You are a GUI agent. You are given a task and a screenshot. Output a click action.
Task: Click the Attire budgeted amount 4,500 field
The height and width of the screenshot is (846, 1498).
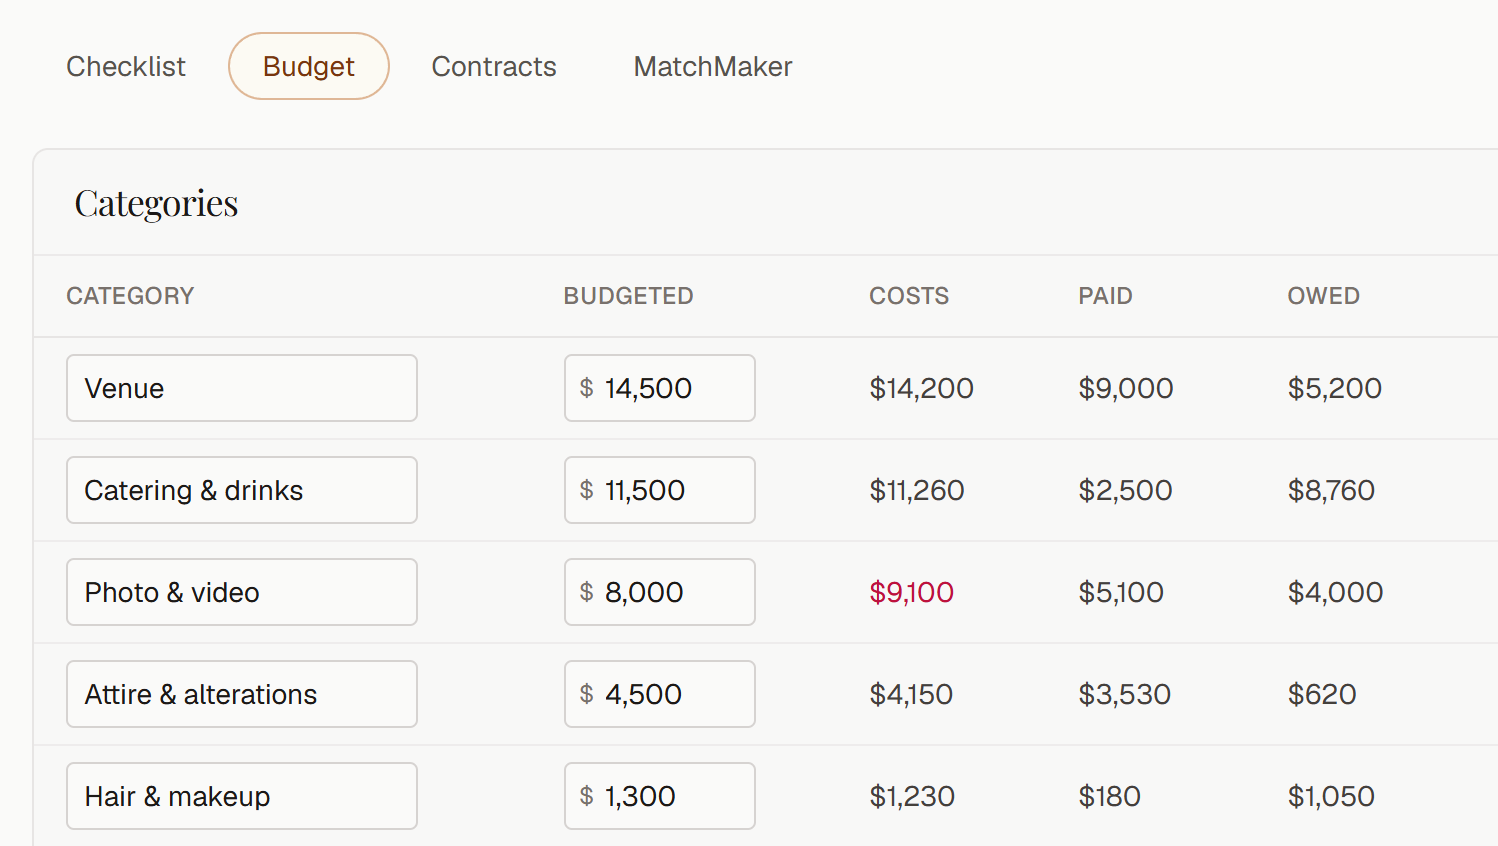coord(660,694)
